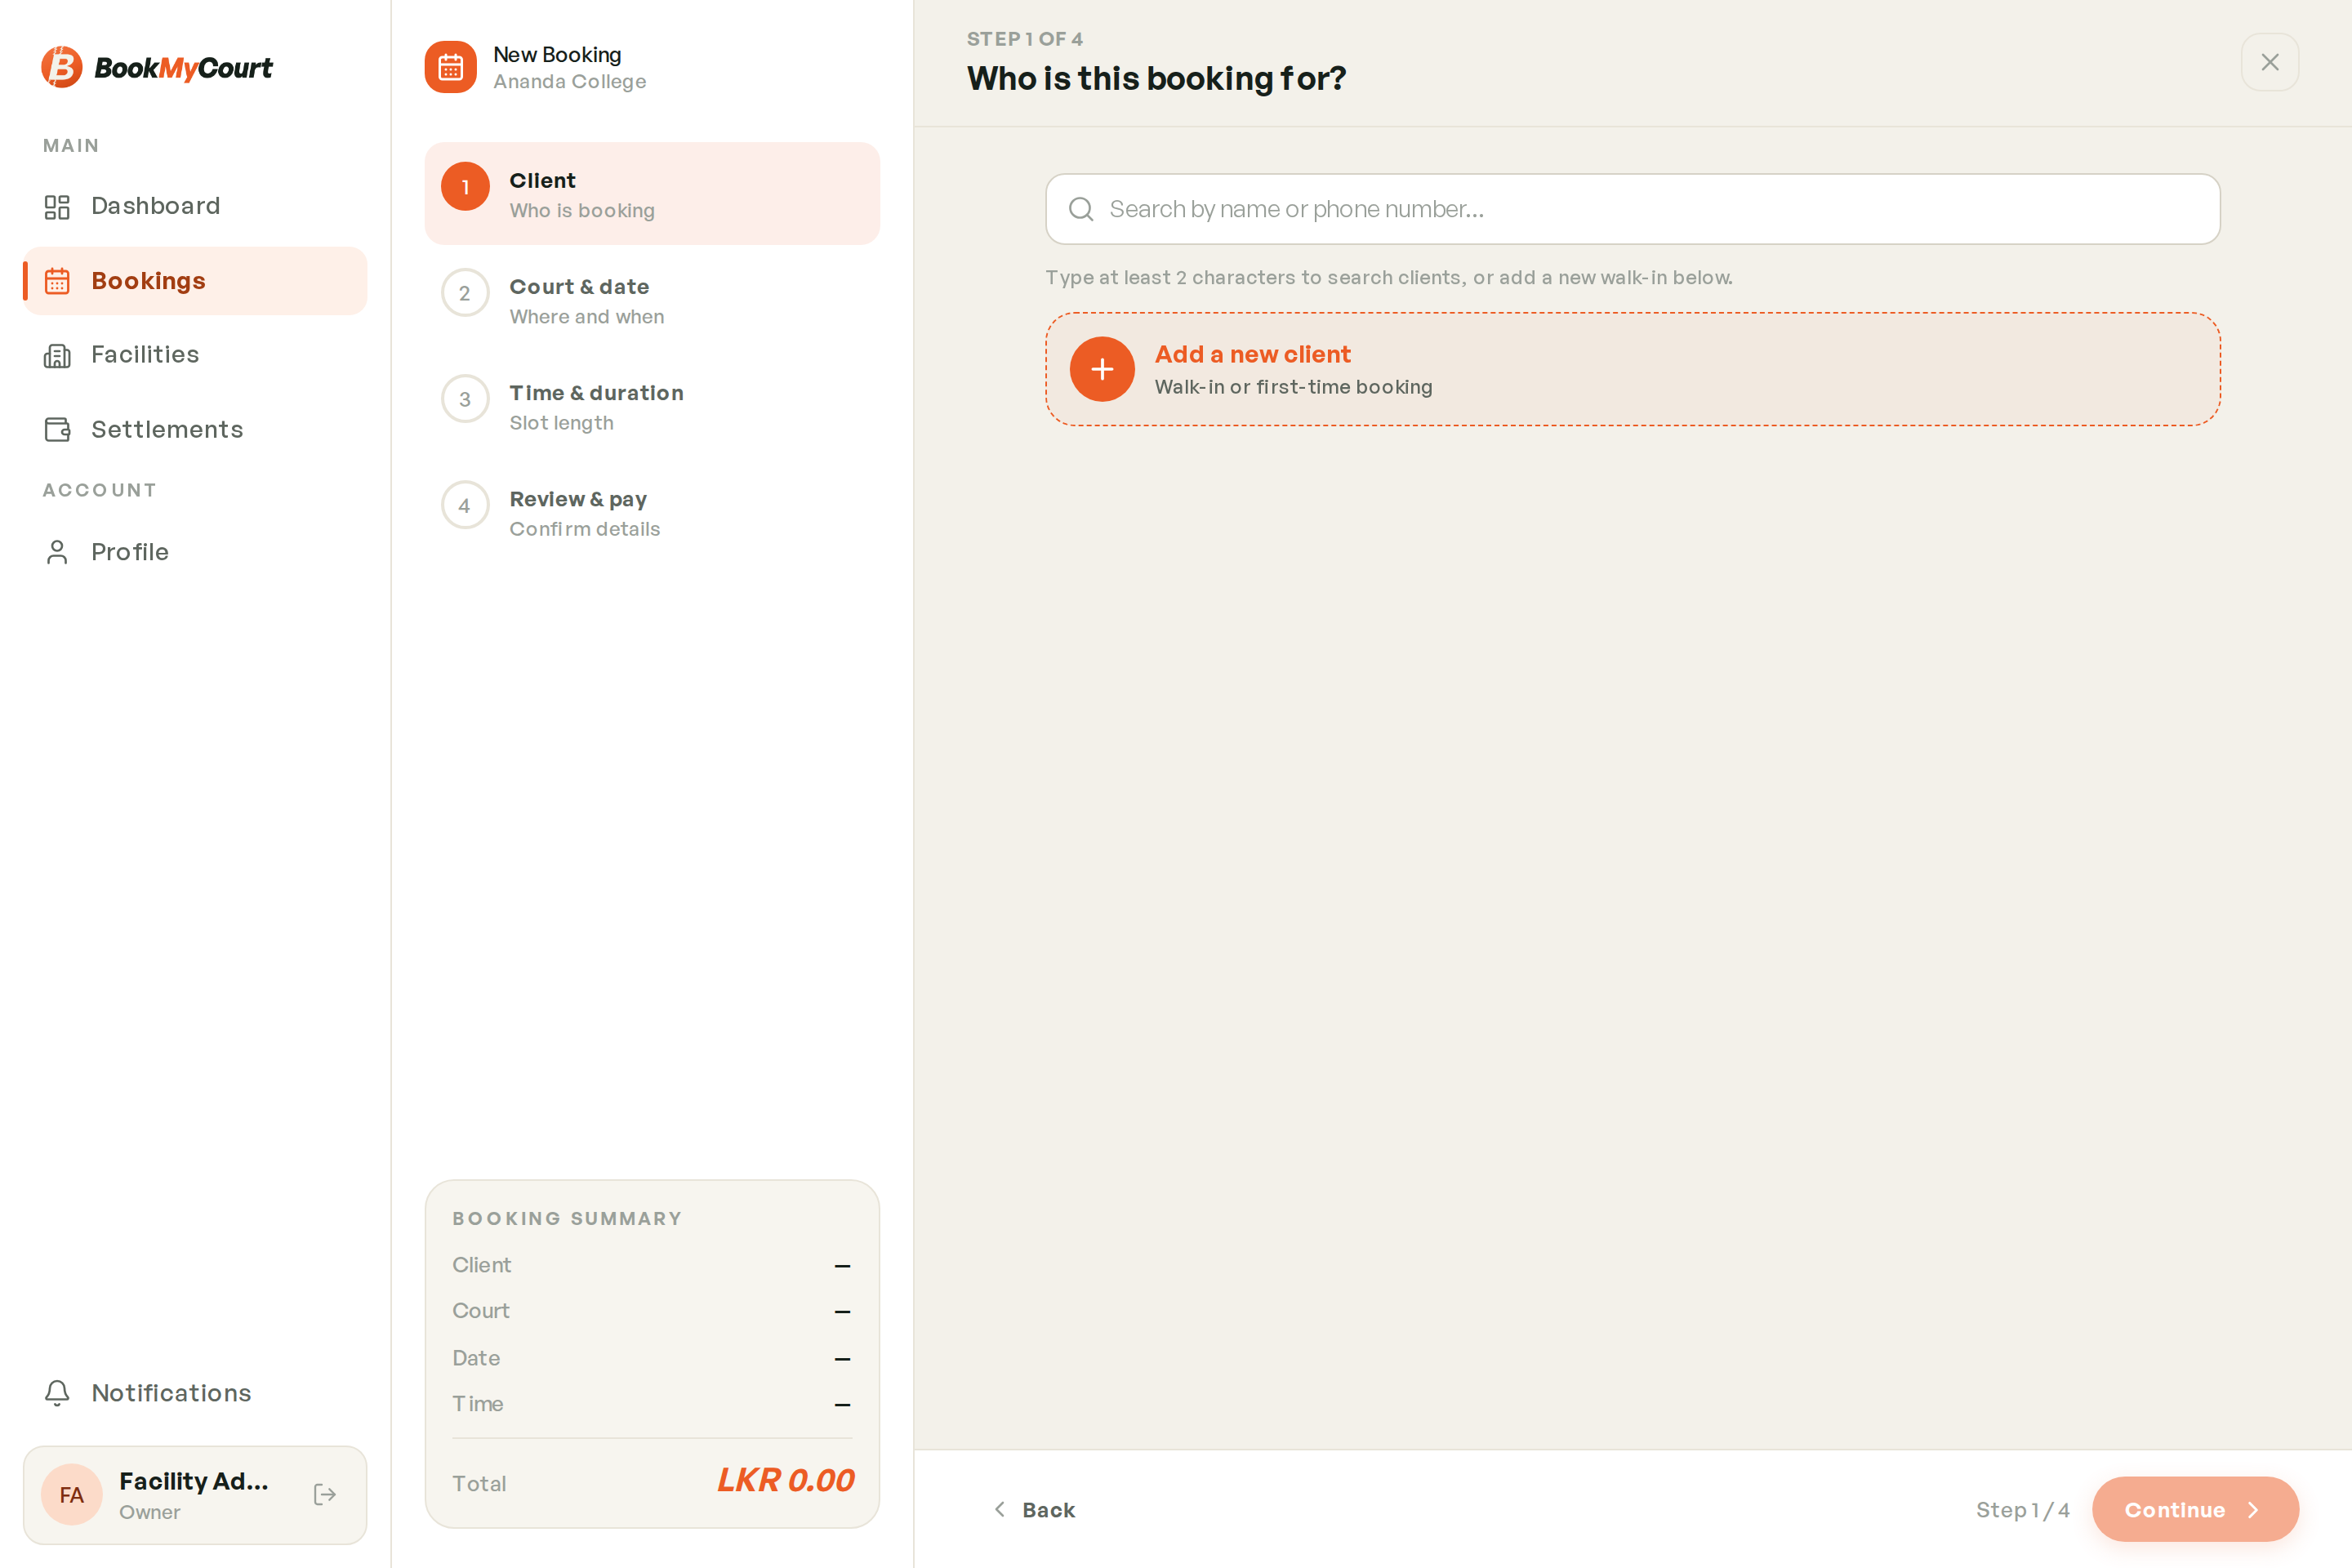This screenshot has width=2352, height=1568.
Task: Click the Bookings calendar icon
Action: (57, 281)
